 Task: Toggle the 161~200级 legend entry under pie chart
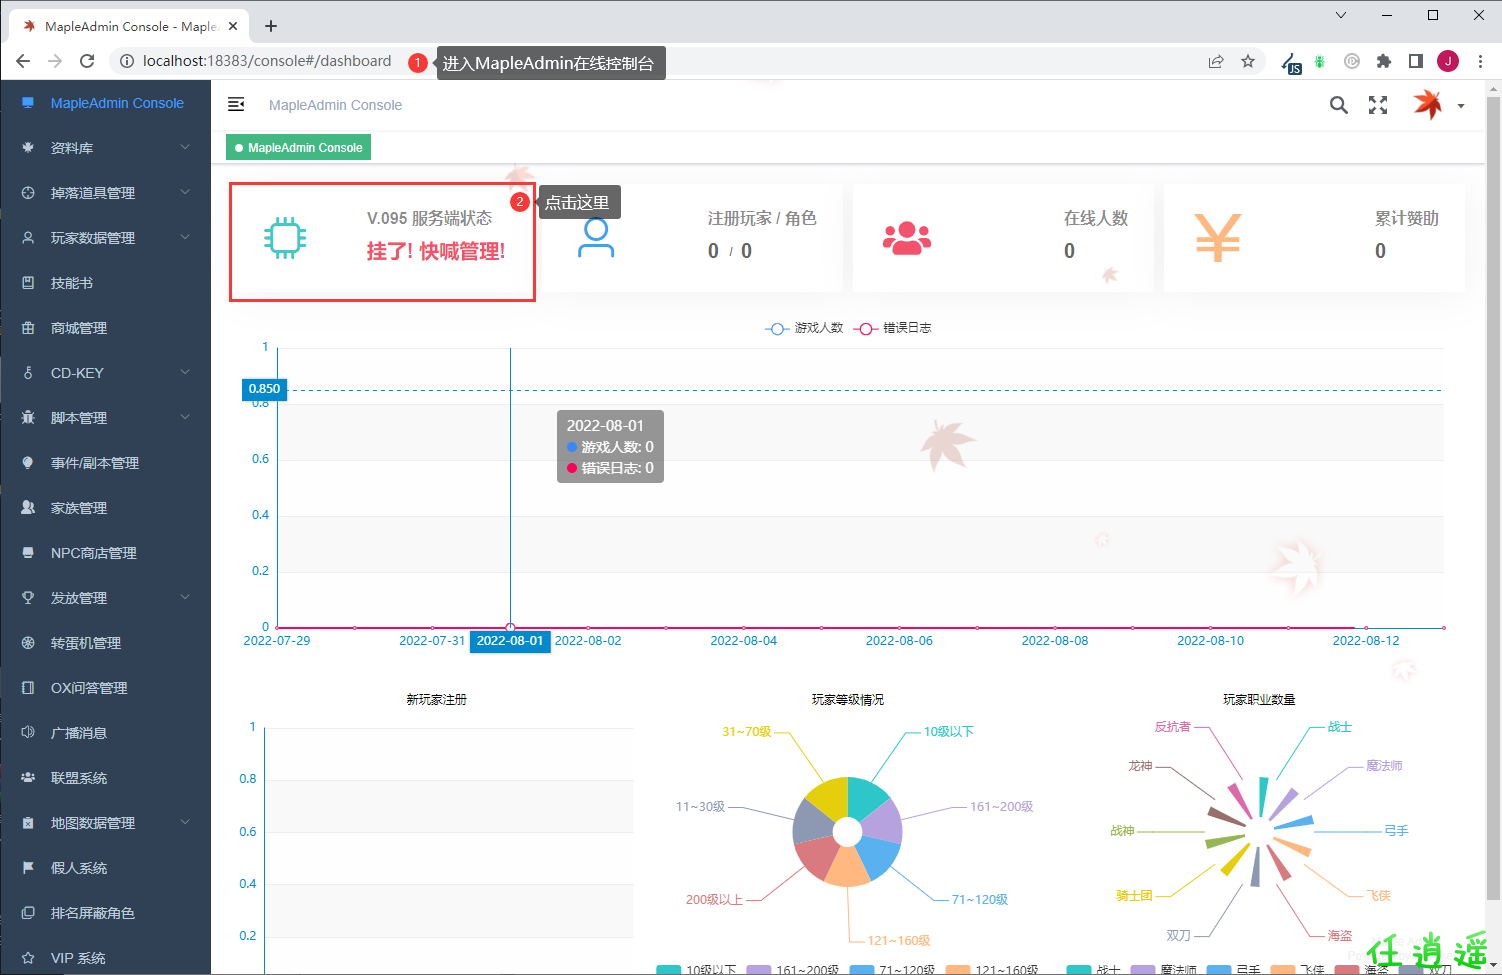pyautogui.click(x=793, y=969)
